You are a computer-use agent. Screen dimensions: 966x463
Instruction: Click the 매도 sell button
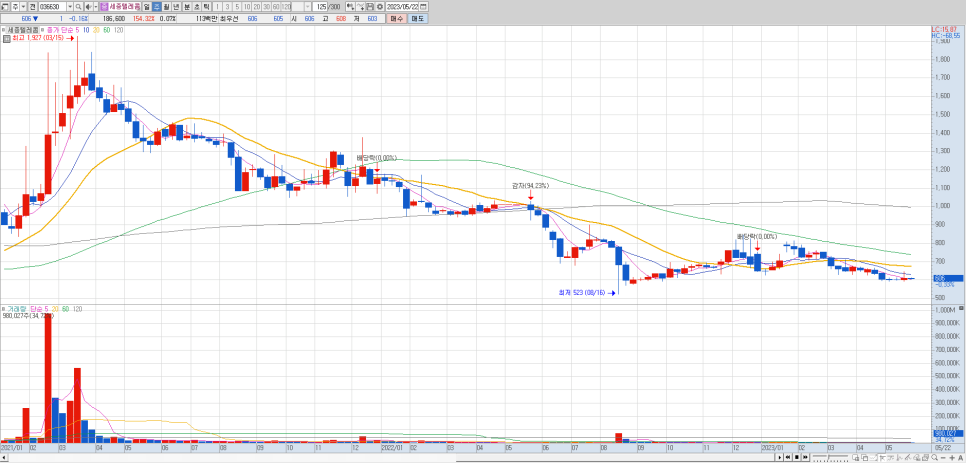tap(418, 19)
